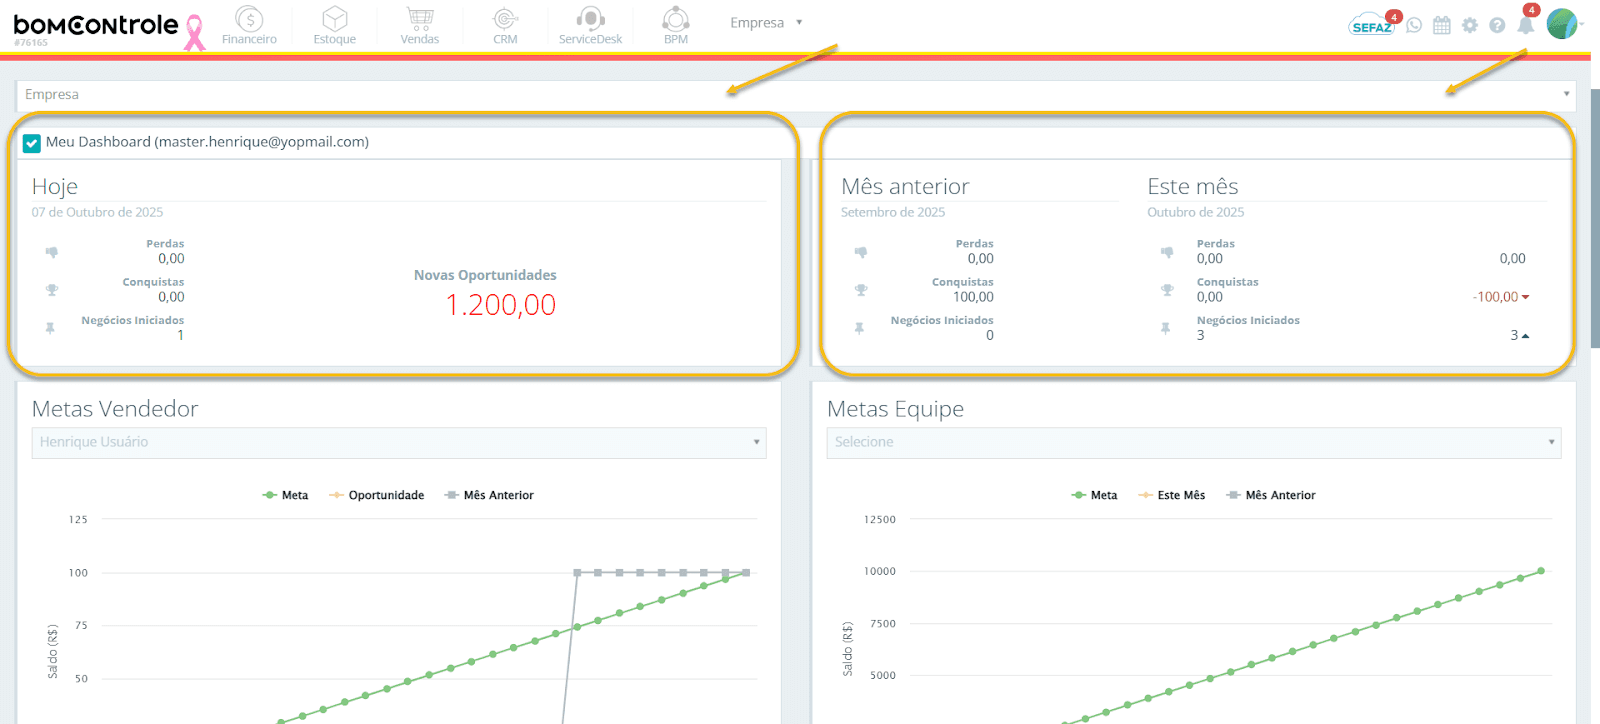
Task: Toggle Meta legend in Metas Equipe chart
Action: click(x=1094, y=495)
